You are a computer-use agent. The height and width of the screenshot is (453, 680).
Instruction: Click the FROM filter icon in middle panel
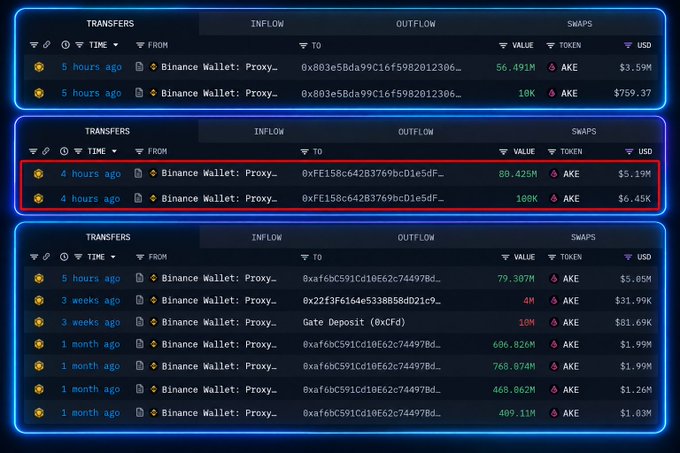[x=139, y=151]
